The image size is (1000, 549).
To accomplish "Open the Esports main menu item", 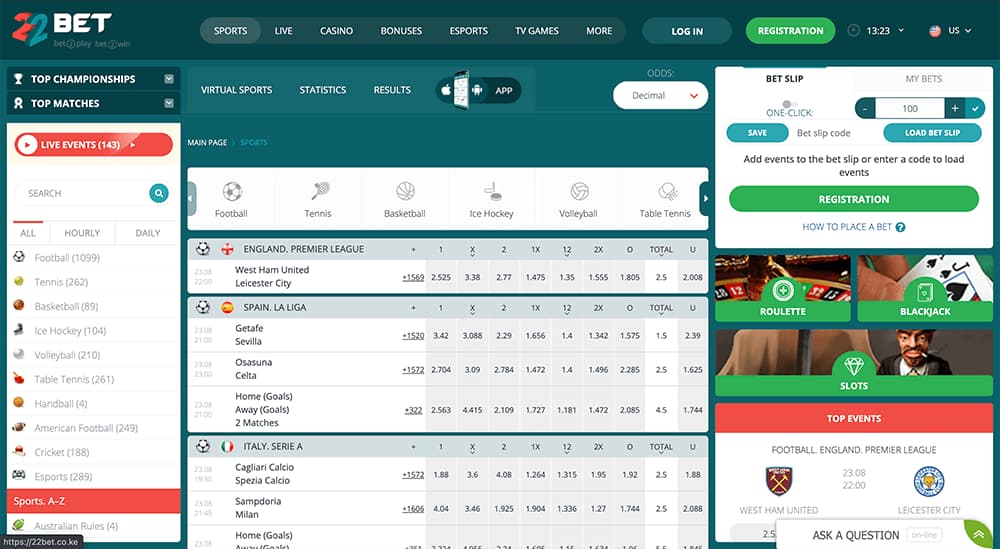I will (469, 31).
